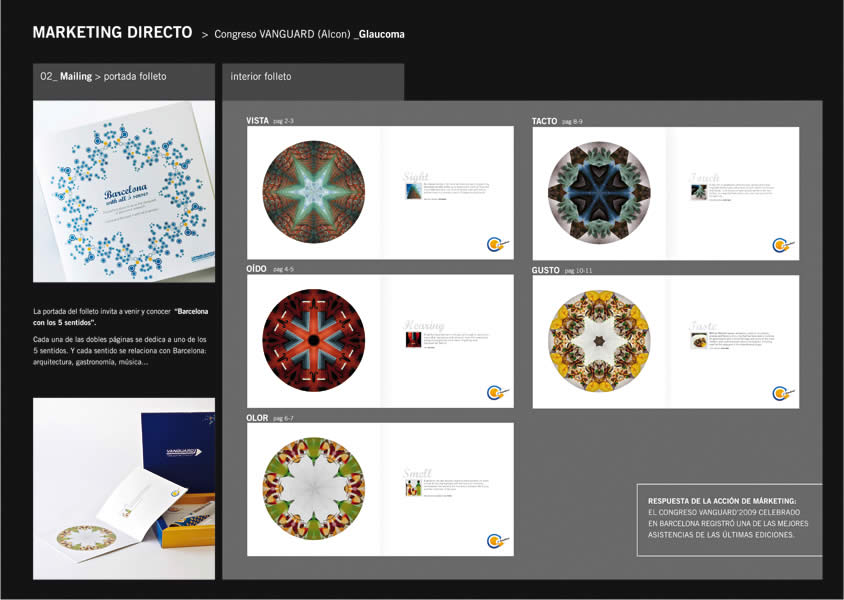This screenshot has width=844, height=600.
Task: Click the logo icon on the OLOR spread
Action: 497,540
